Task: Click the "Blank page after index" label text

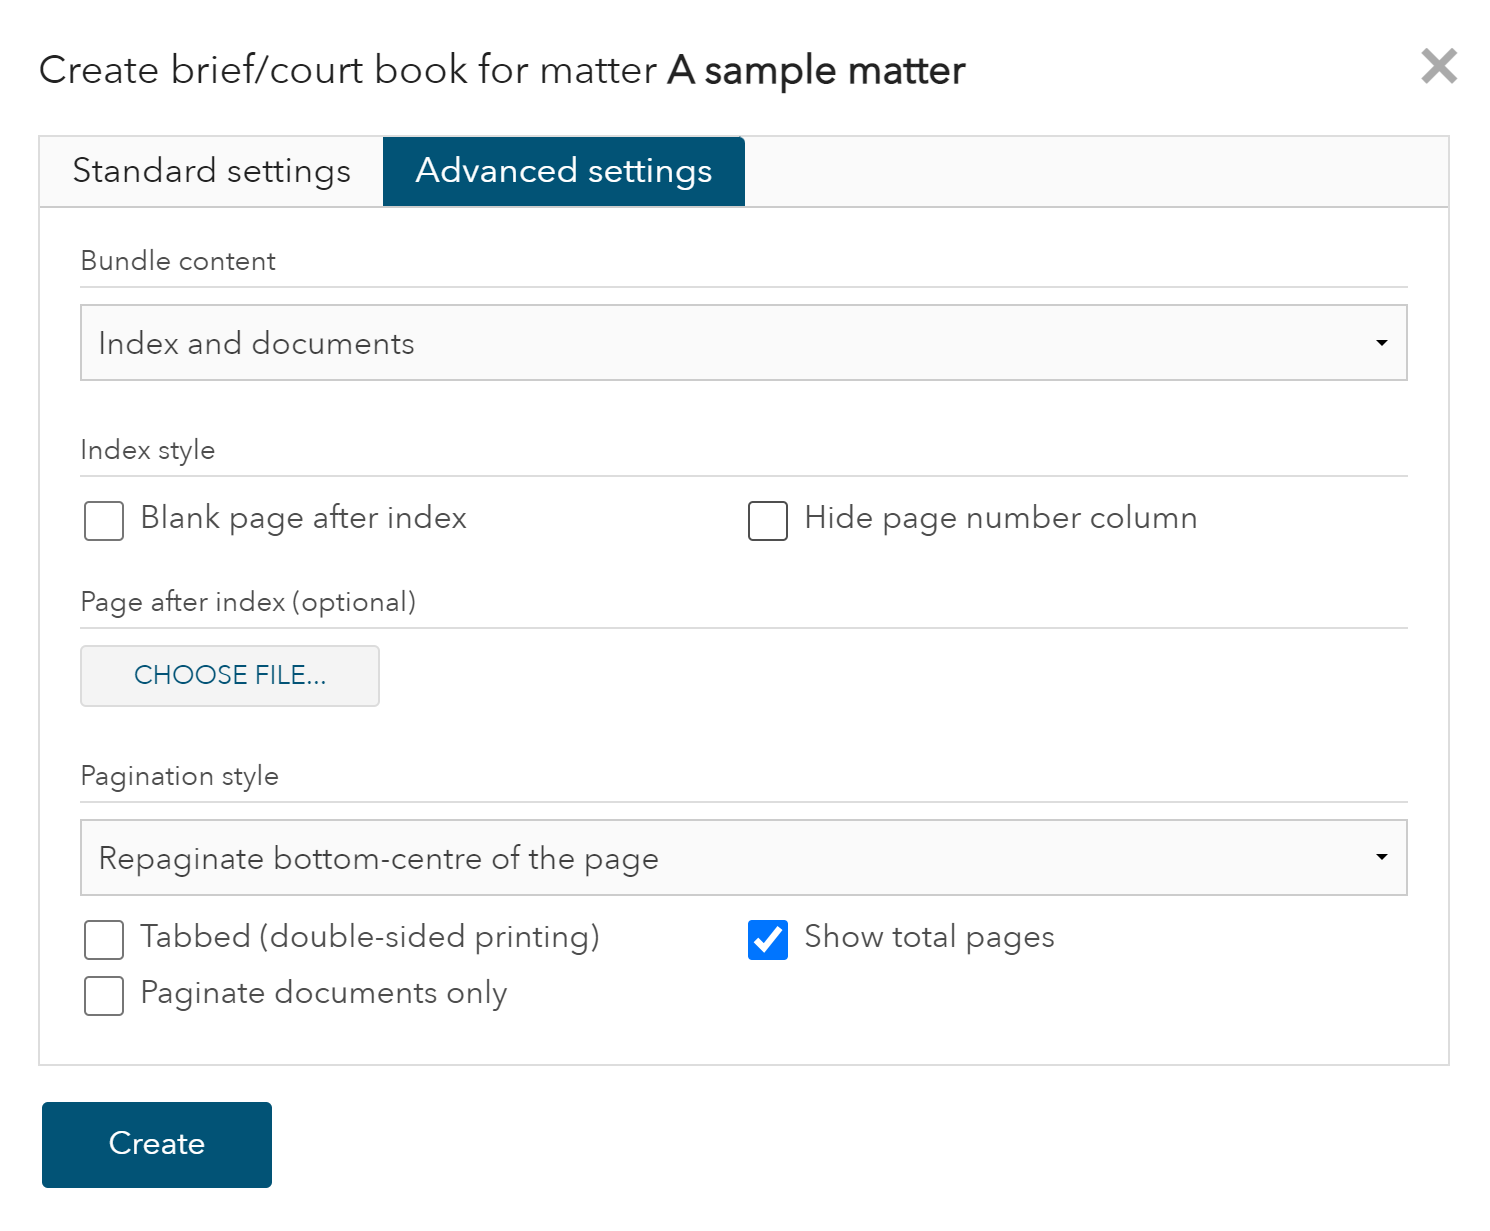Action: (x=303, y=518)
